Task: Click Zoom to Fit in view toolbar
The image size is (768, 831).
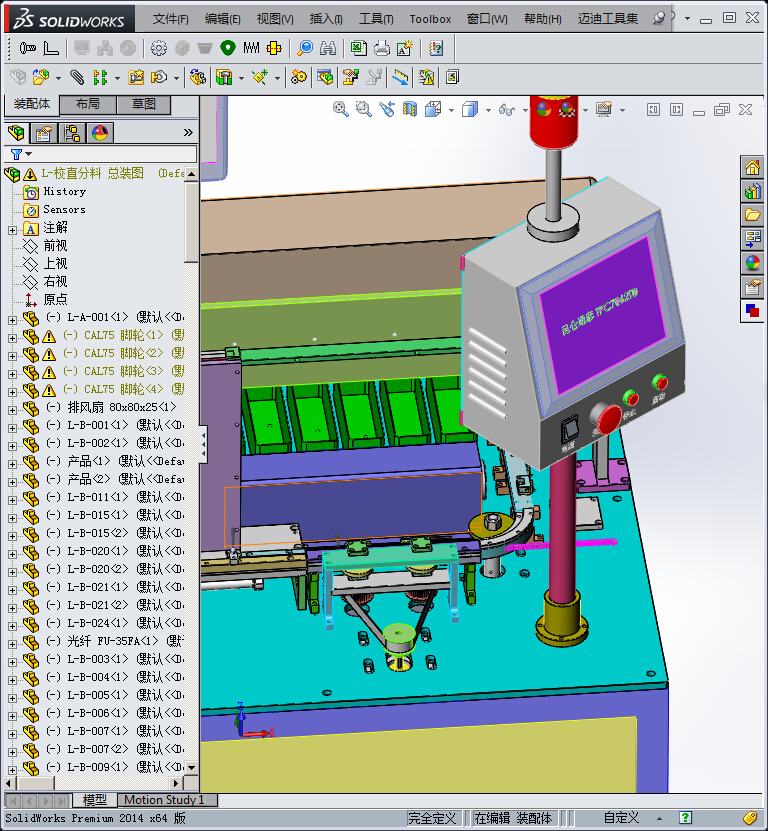Action: coord(340,110)
